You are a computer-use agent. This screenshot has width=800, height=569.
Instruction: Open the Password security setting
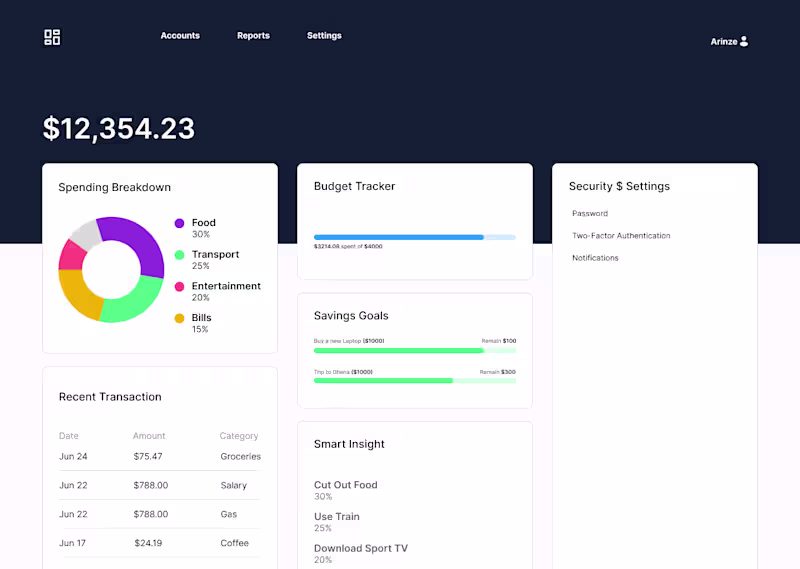click(x=590, y=213)
